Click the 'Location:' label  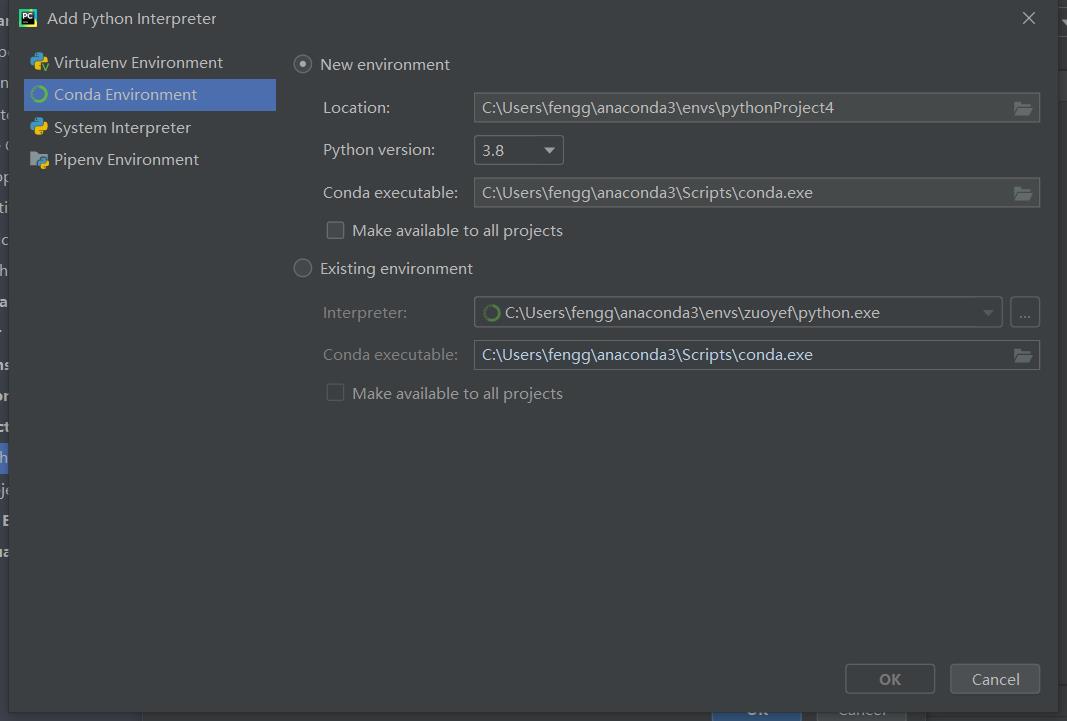point(357,107)
